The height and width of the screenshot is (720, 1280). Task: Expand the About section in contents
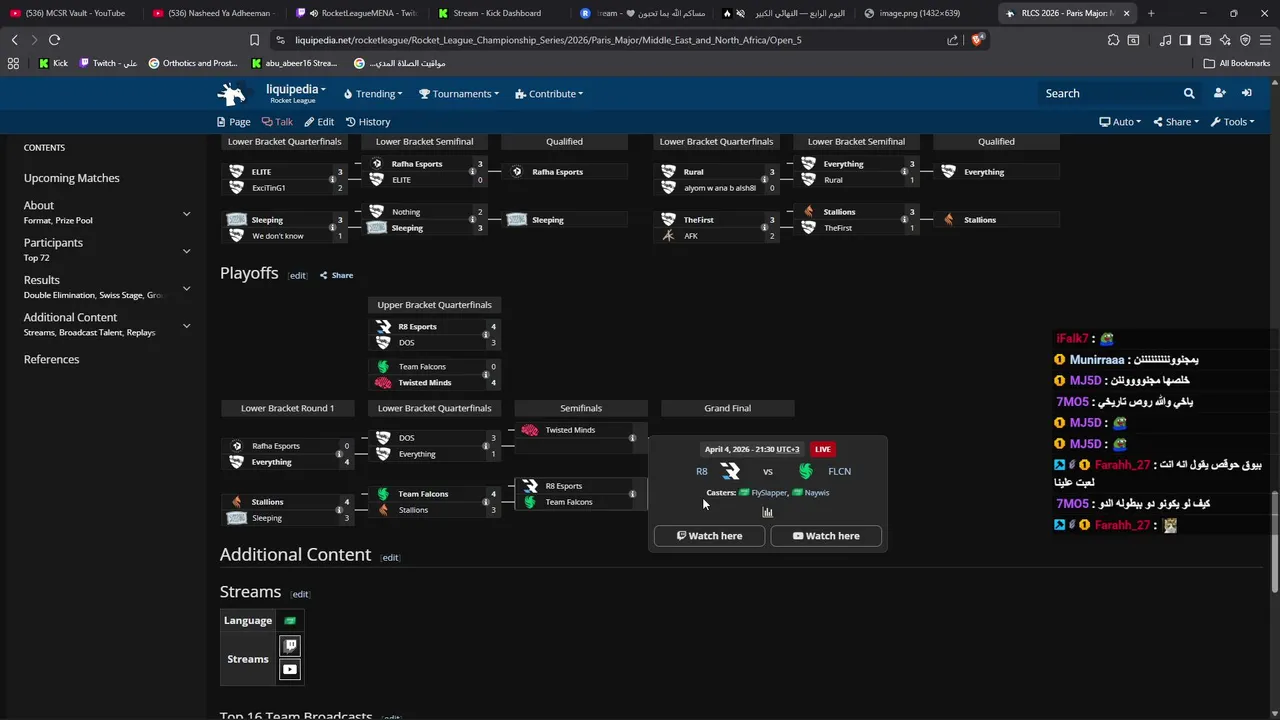[x=186, y=213]
